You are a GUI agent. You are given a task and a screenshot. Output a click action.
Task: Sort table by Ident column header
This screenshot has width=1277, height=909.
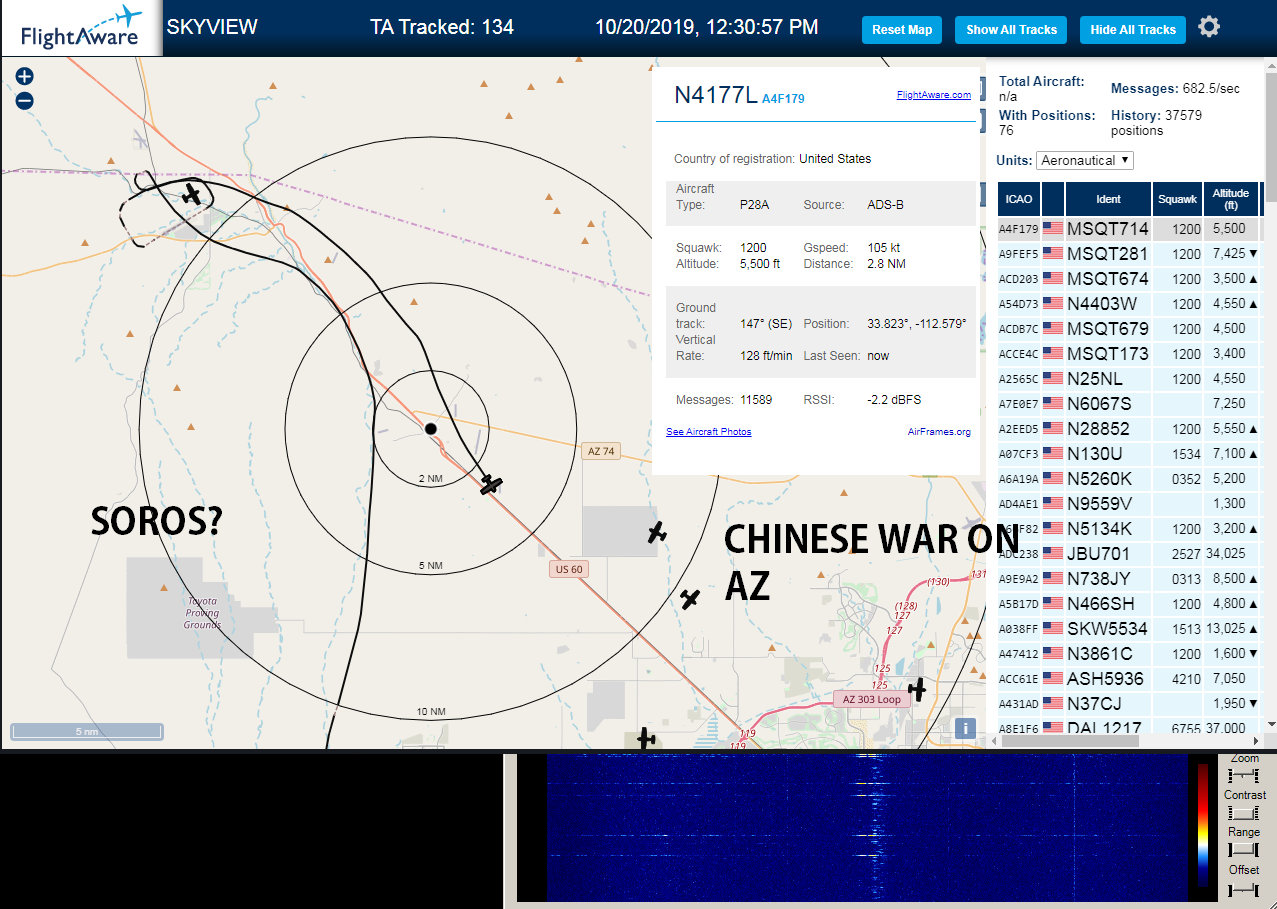point(1109,199)
